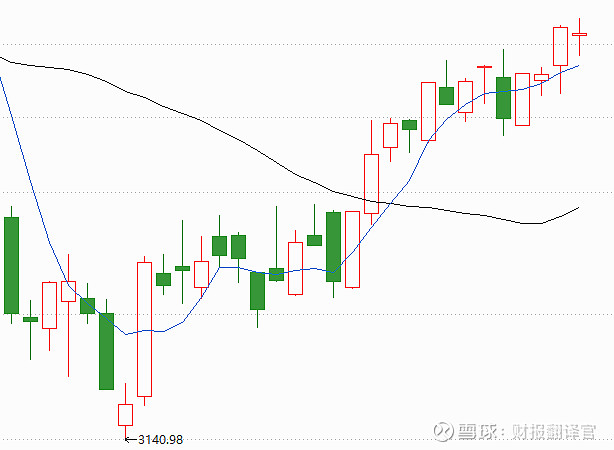Screen dimensions: 614x450
Task: Click the tall hollow candle second from right
Action: pos(560,46)
